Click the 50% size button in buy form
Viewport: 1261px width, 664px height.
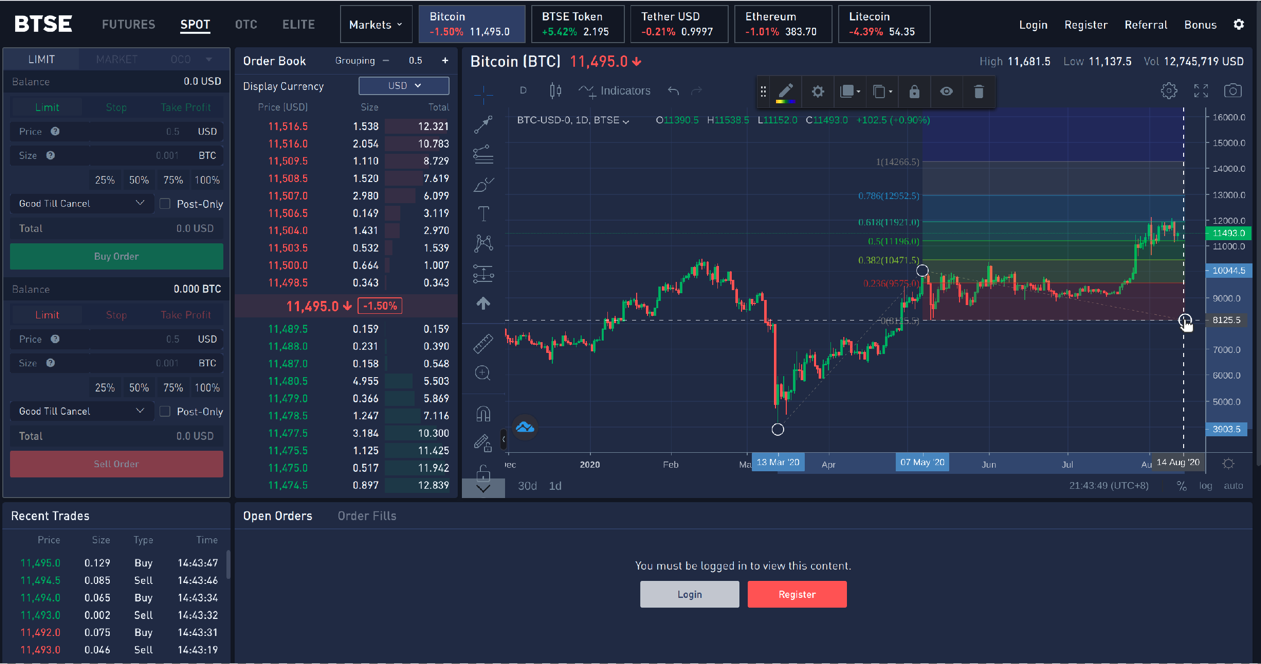(x=139, y=180)
